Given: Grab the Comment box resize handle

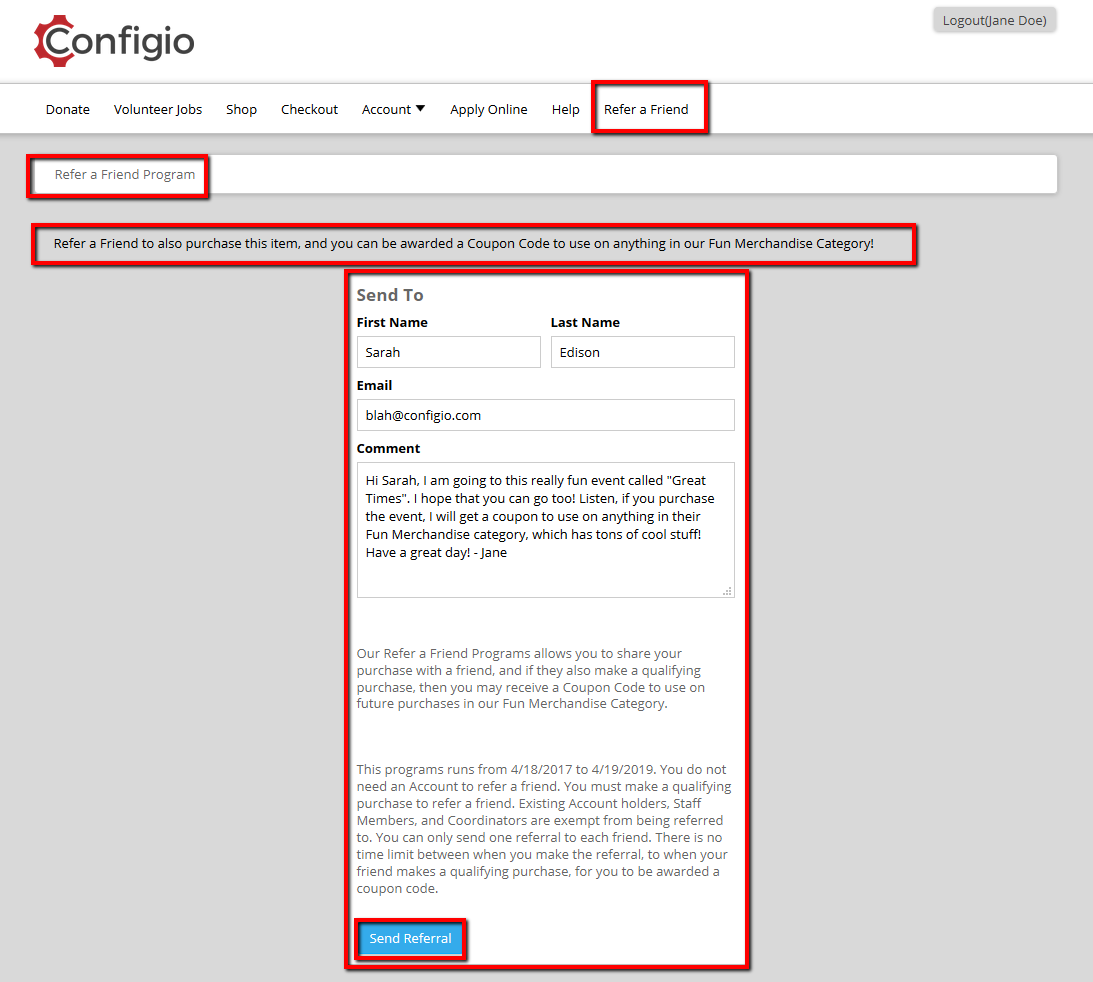Looking at the screenshot, I should 727,591.
